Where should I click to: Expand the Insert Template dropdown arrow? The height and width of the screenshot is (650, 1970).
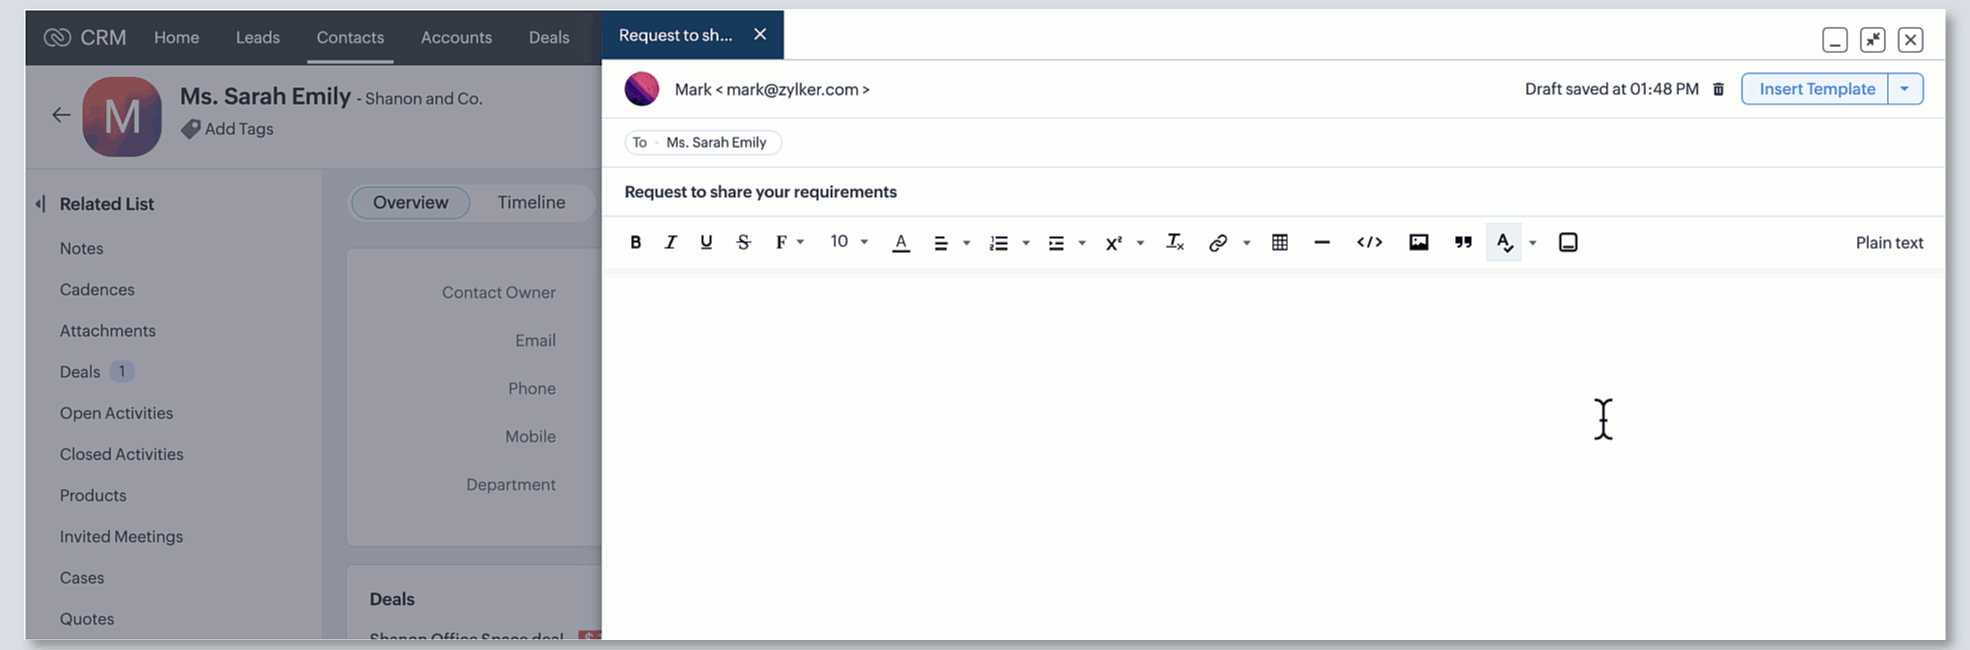pyautogui.click(x=1904, y=89)
